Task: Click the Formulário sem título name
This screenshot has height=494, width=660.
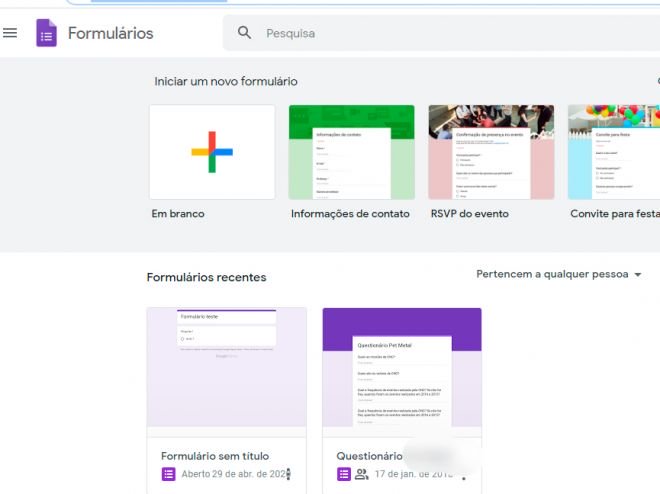Action: (x=215, y=456)
